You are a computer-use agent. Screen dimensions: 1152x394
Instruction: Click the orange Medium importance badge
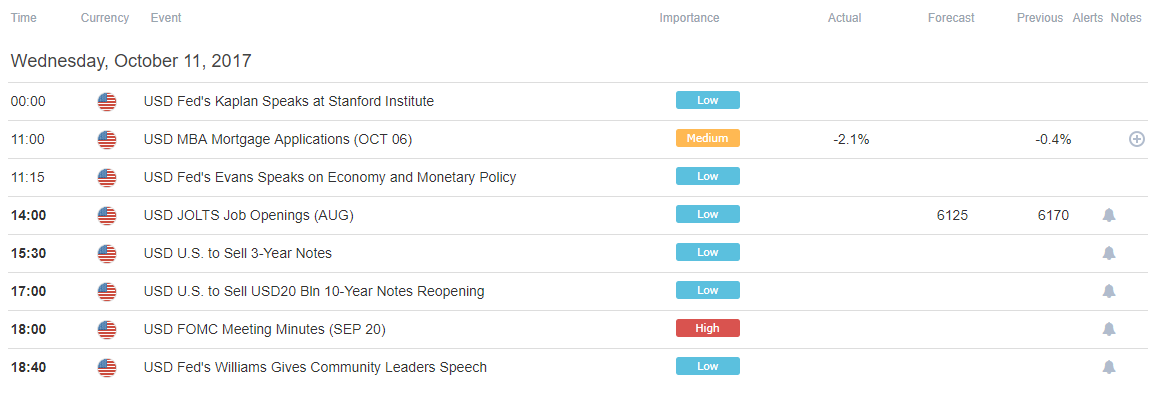click(708, 138)
